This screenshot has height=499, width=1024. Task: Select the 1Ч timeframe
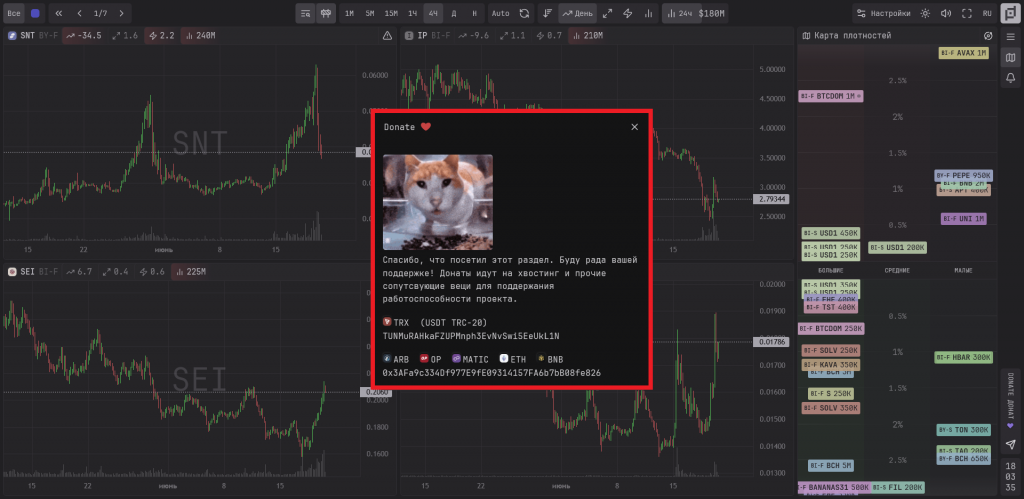pyautogui.click(x=413, y=13)
